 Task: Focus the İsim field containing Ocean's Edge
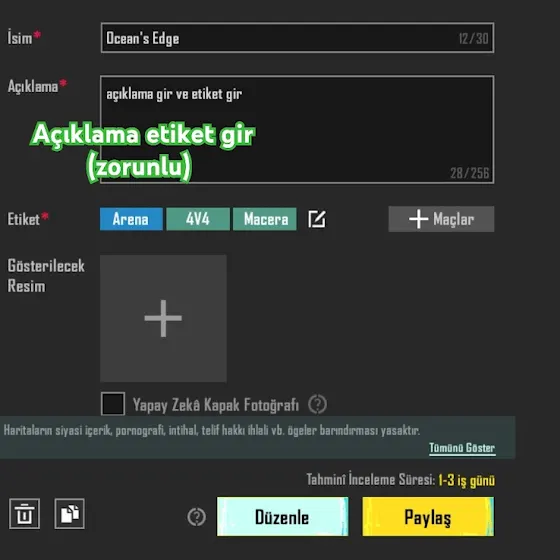click(x=298, y=38)
